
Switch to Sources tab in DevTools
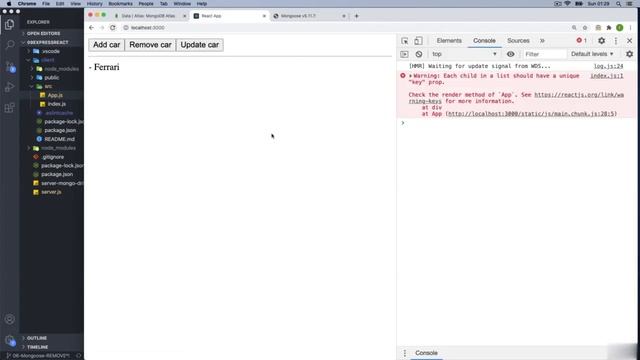click(x=518, y=41)
